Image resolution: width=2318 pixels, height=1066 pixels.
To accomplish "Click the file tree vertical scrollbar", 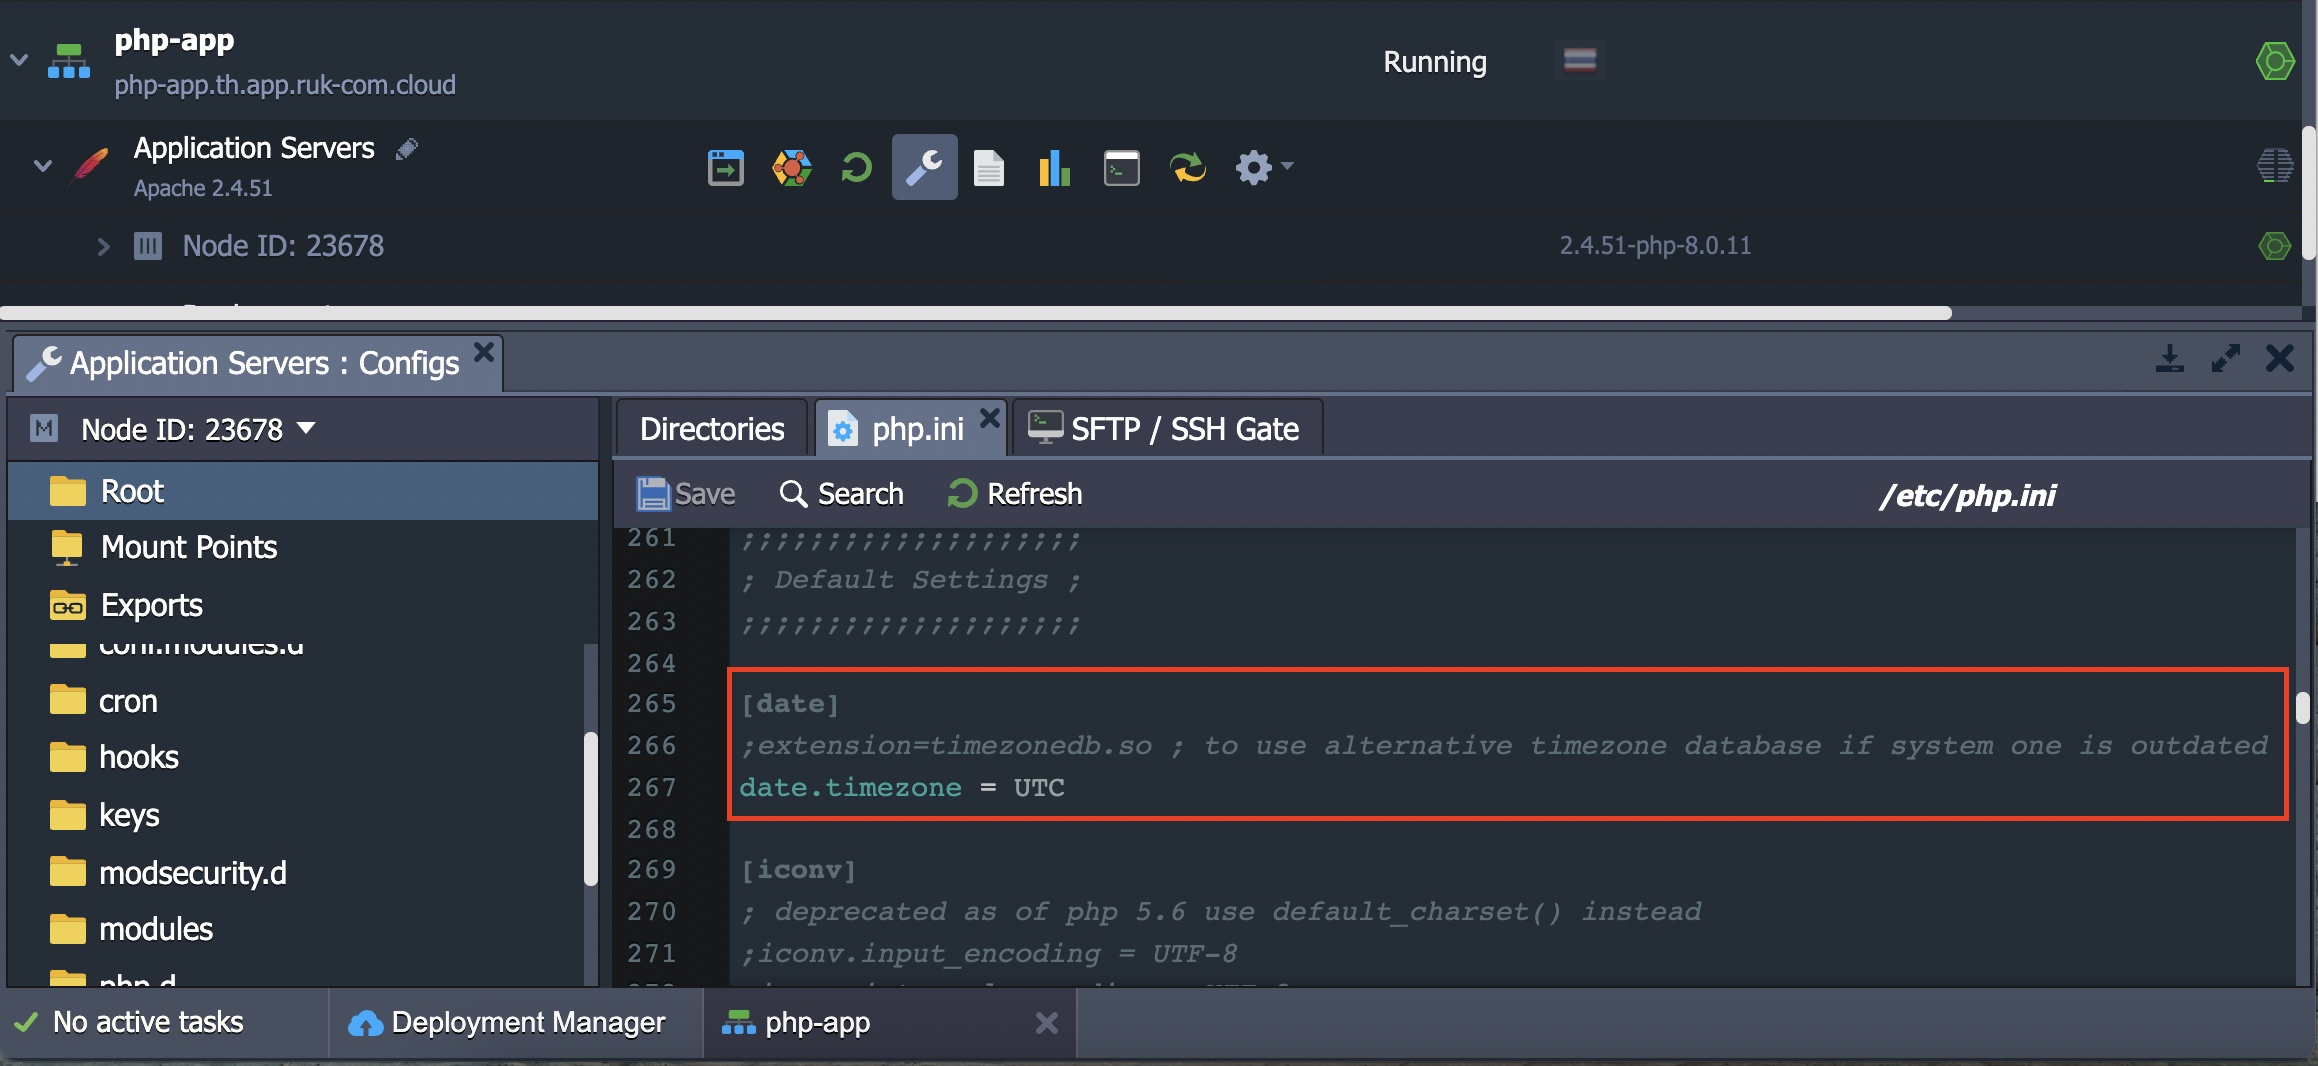I will 591,808.
